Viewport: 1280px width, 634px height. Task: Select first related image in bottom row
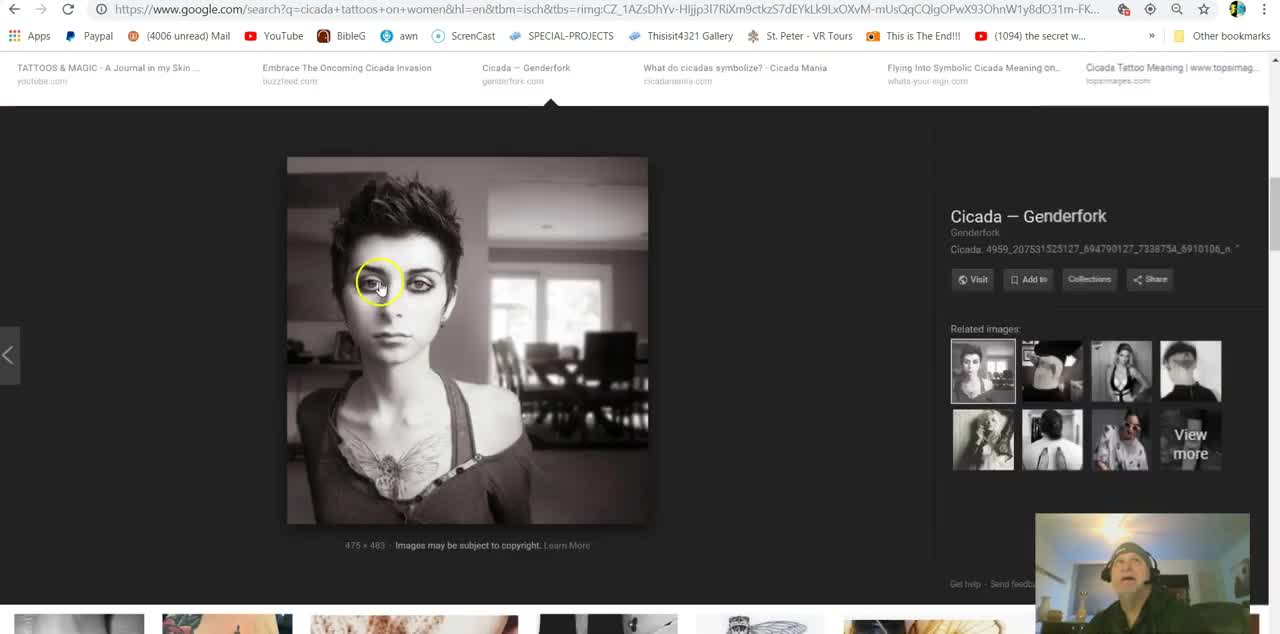pos(983,440)
